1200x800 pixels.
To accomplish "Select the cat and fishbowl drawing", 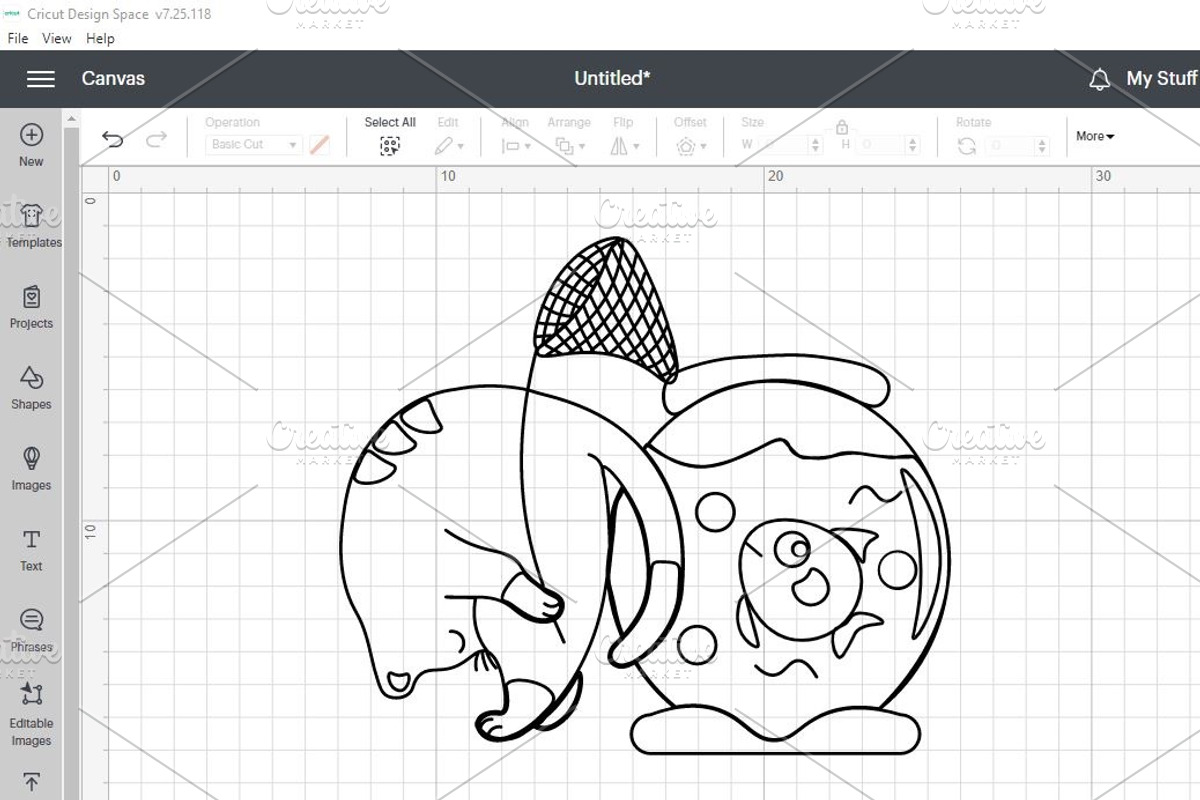I will [645, 495].
